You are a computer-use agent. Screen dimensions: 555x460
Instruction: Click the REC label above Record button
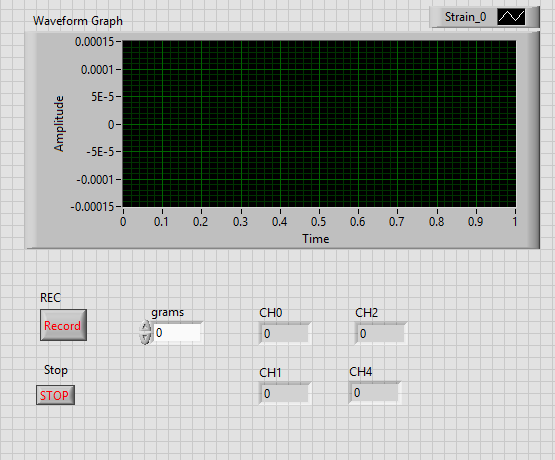tap(50, 298)
